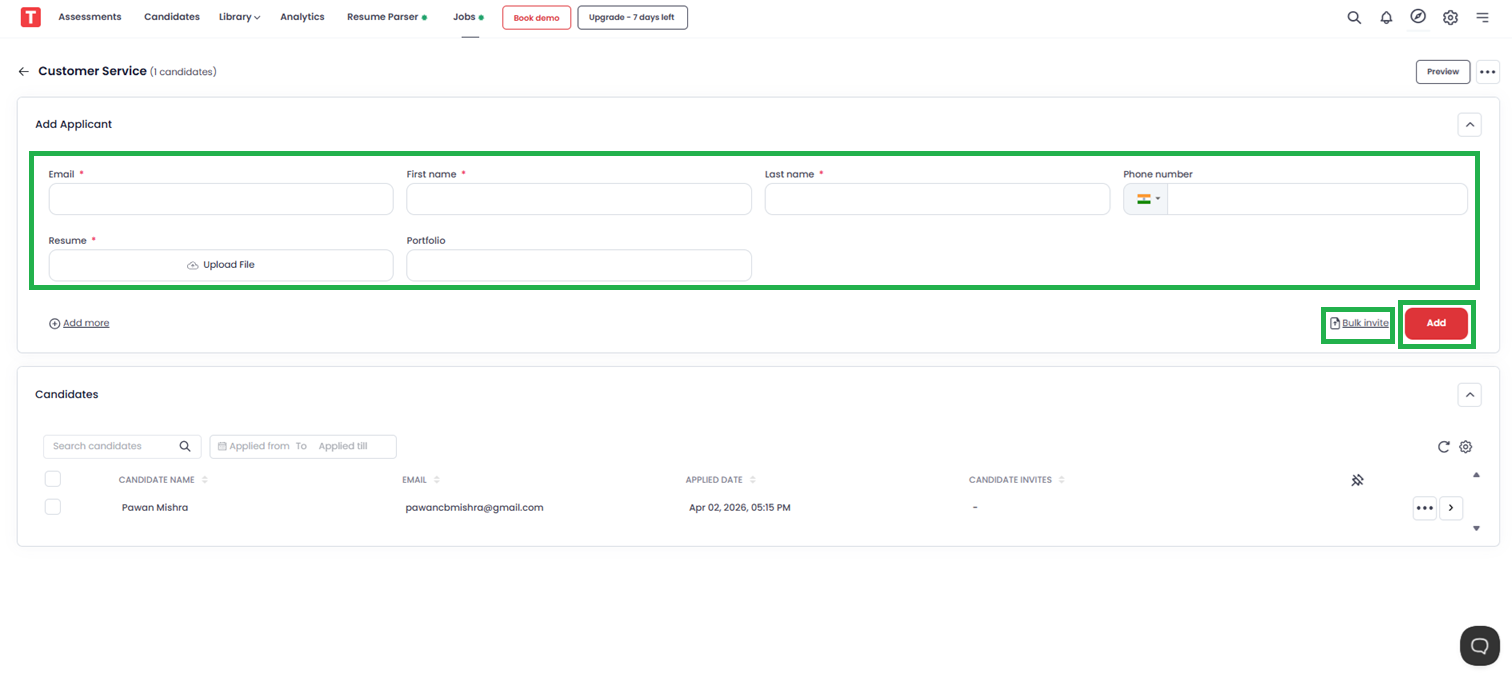Click the Book demo button
Screen dimensions: 1512x685
(x=537, y=18)
